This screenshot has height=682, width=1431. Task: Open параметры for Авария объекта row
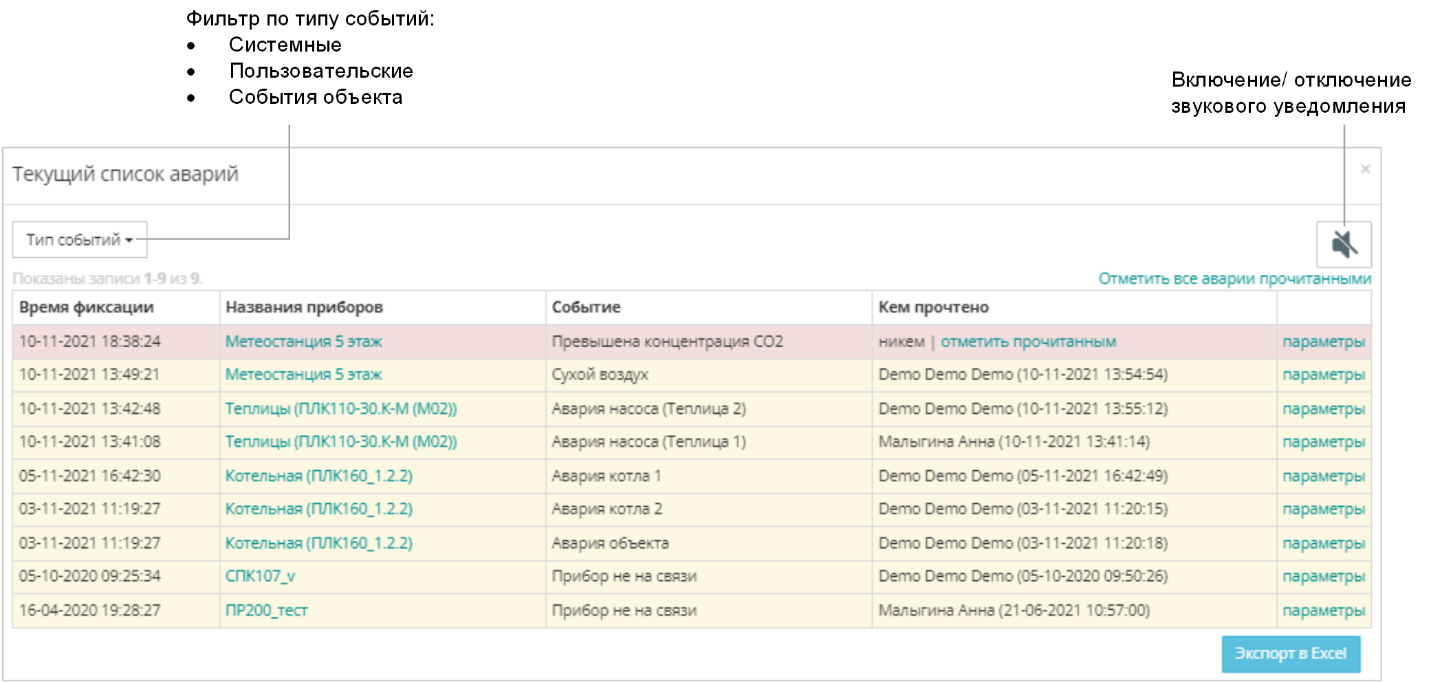pos(1323,544)
